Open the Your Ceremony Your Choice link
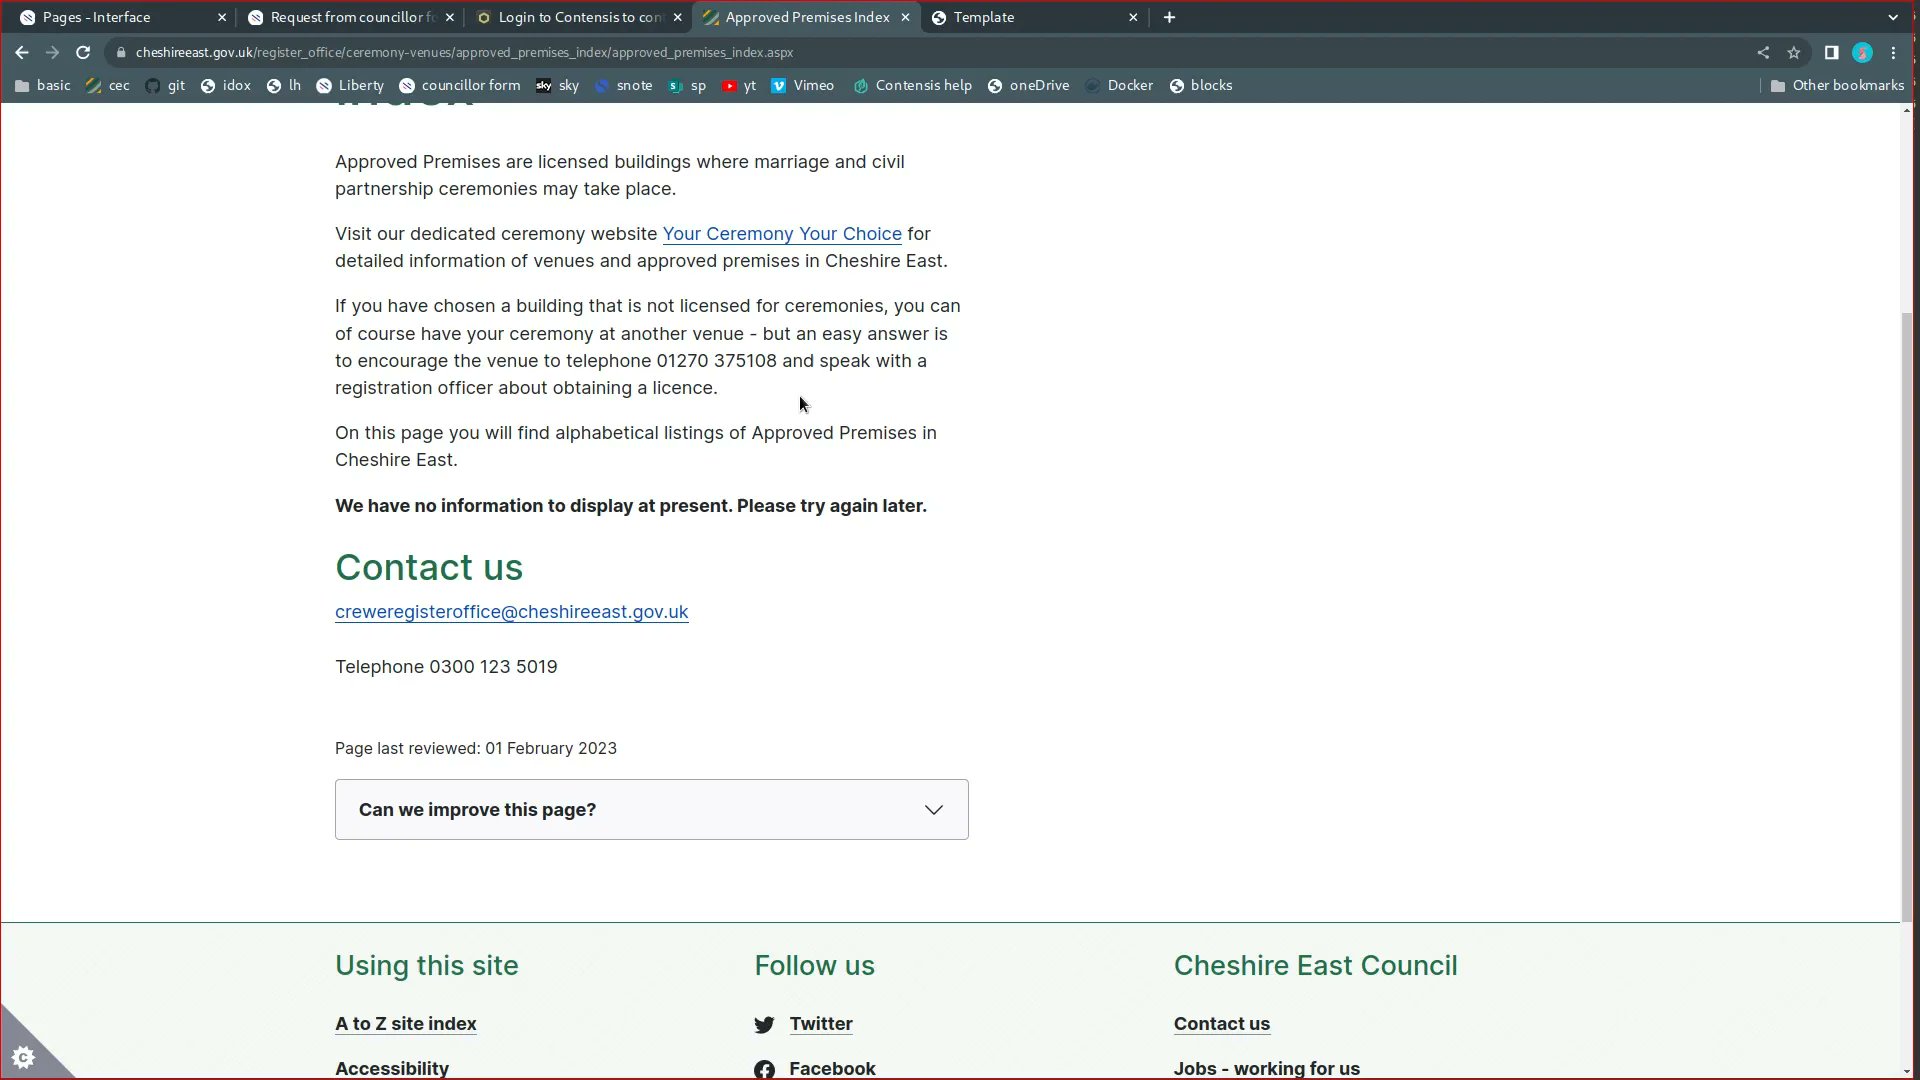Image resolution: width=1920 pixels, height=1080 pixels. click(x=781, y=234)
